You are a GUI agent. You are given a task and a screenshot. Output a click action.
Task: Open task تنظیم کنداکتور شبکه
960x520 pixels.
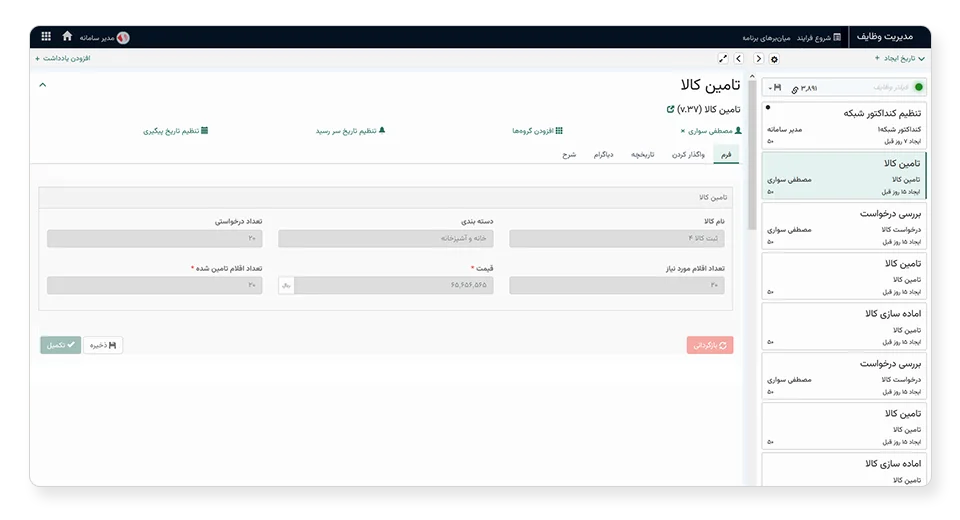point(844,126)
